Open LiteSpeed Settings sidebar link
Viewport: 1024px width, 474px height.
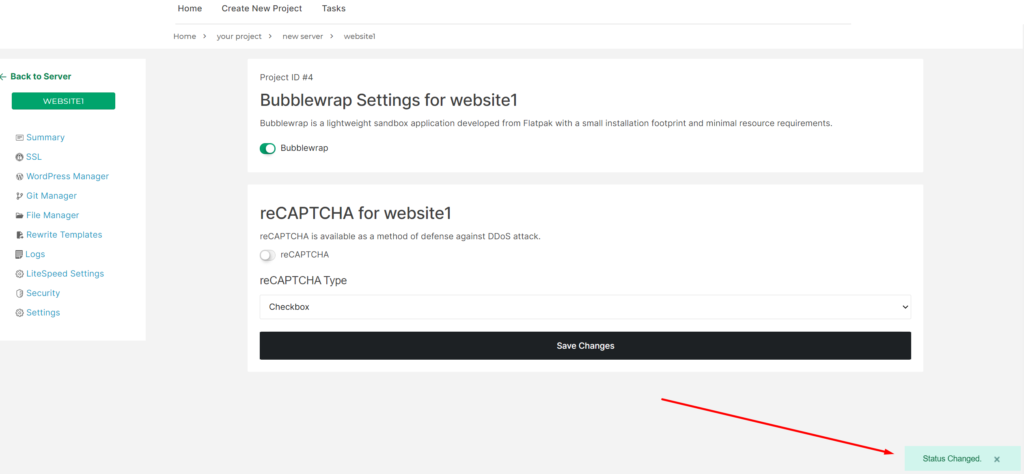tap(65, 274)
